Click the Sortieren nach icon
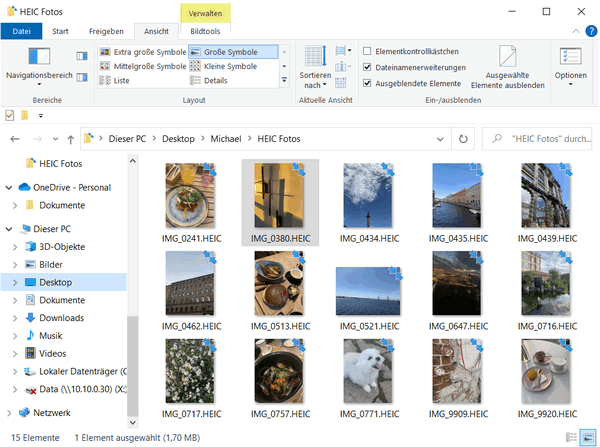 [x=315, y=56]
